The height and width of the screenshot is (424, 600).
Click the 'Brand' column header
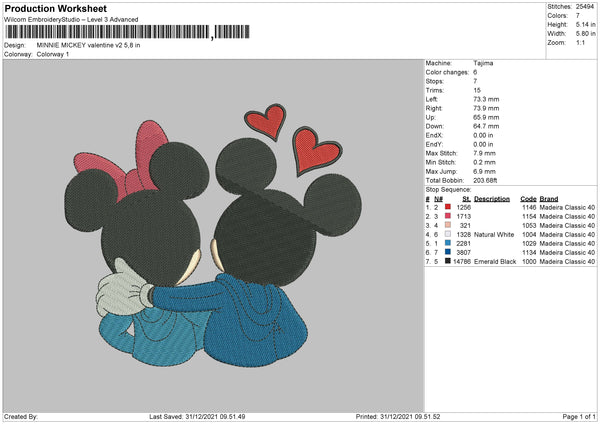(x=549, y=199)
